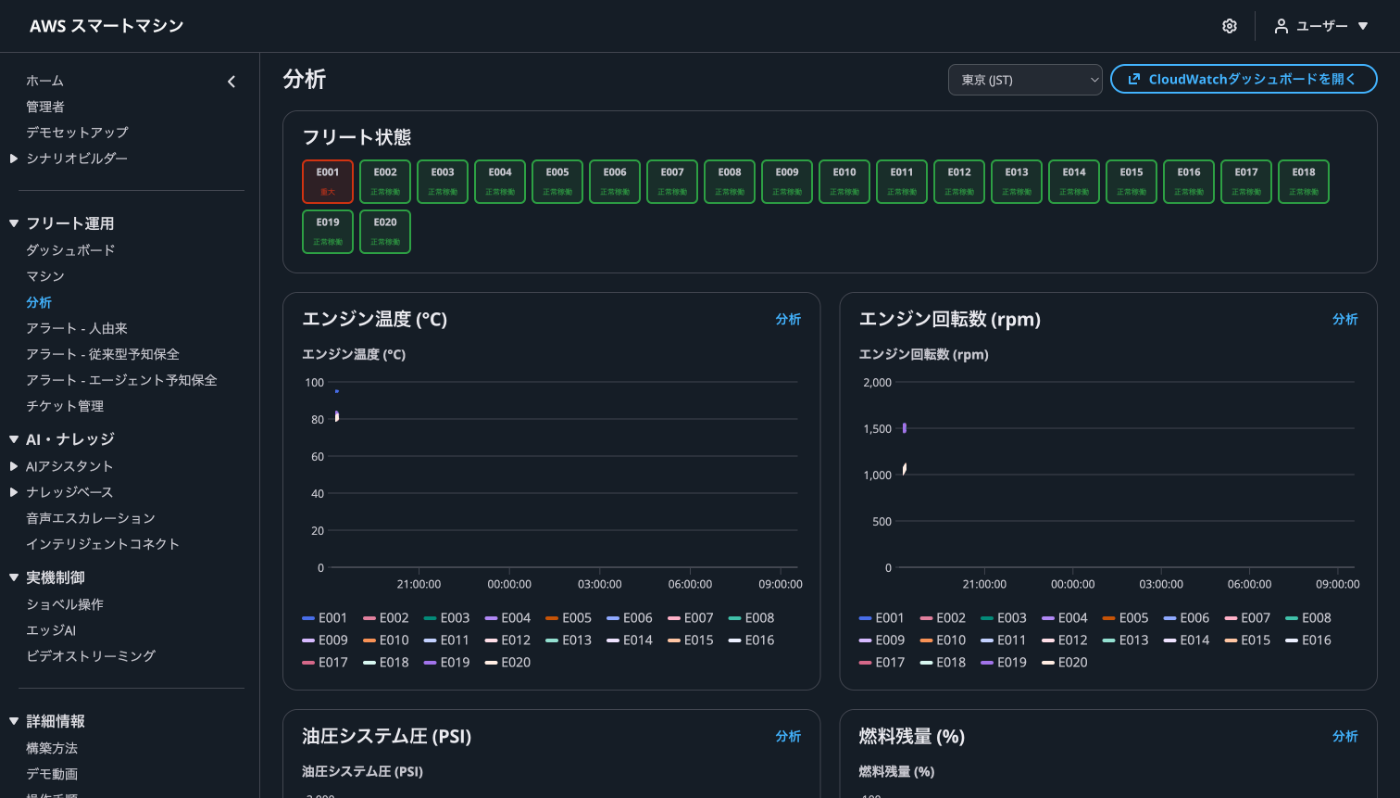The width and height of the screenshot is (1400, 798).
Task: Select the E005 fleet tile
Action: pos(557,182)
